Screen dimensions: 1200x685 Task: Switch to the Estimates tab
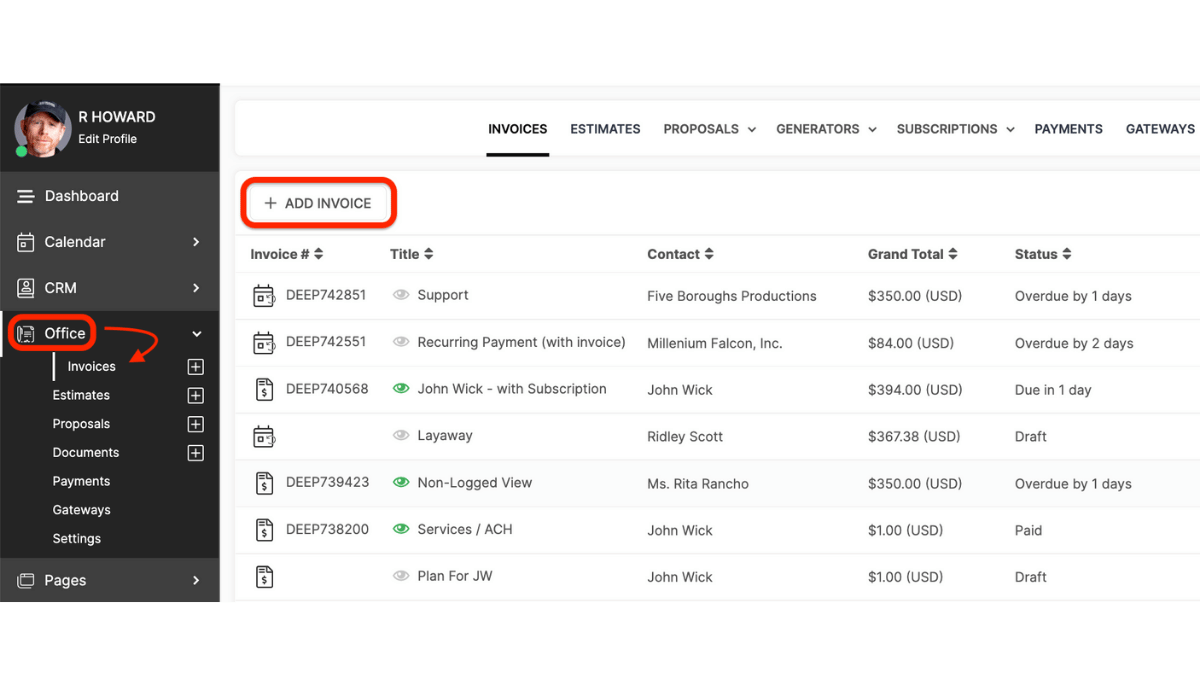(605, 128)
